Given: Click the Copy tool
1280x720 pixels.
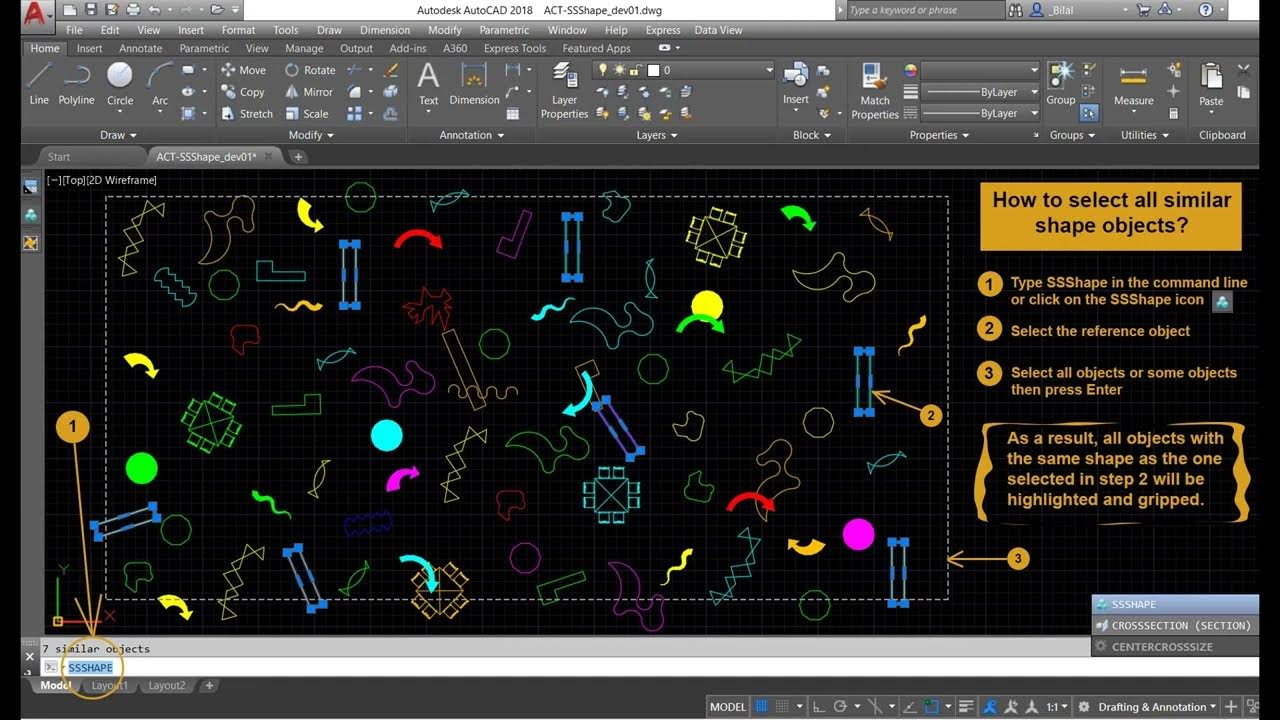Looking at the screenshot, I should [x=243, y=92].
